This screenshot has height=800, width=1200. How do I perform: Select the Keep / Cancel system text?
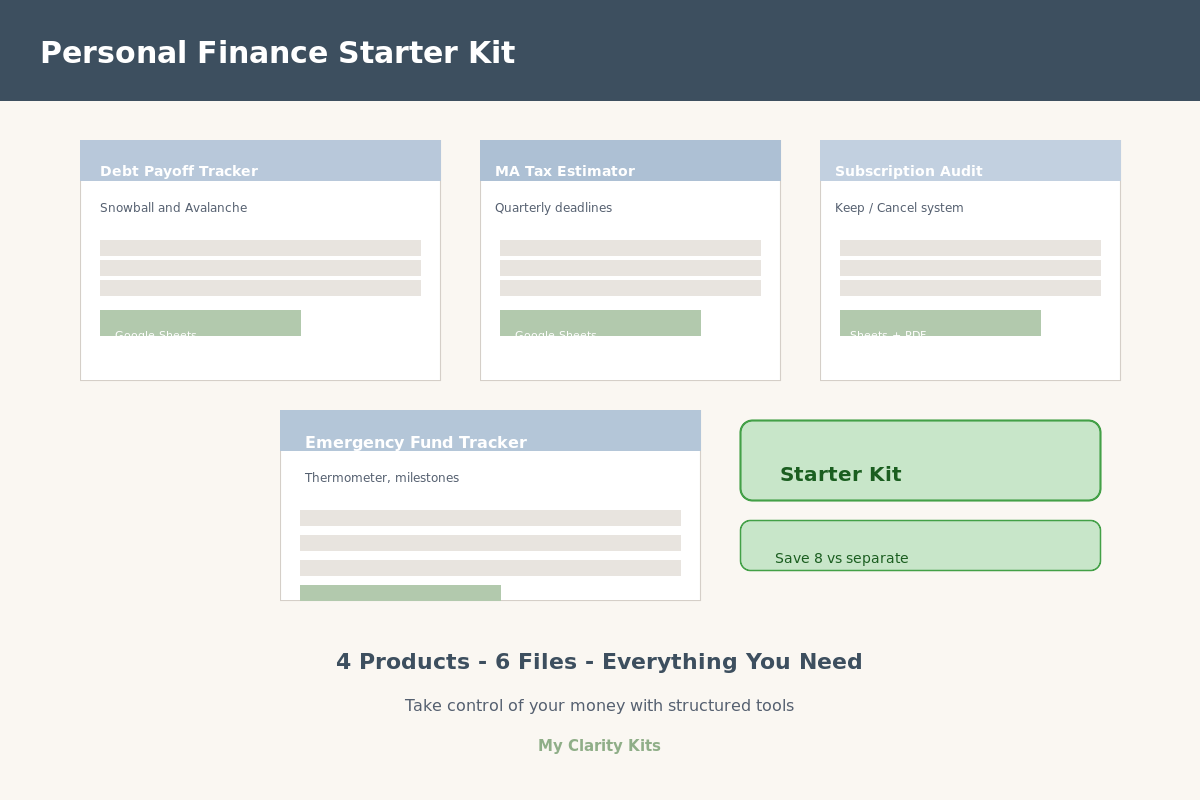pyautogui.click(x=899, y=208)
